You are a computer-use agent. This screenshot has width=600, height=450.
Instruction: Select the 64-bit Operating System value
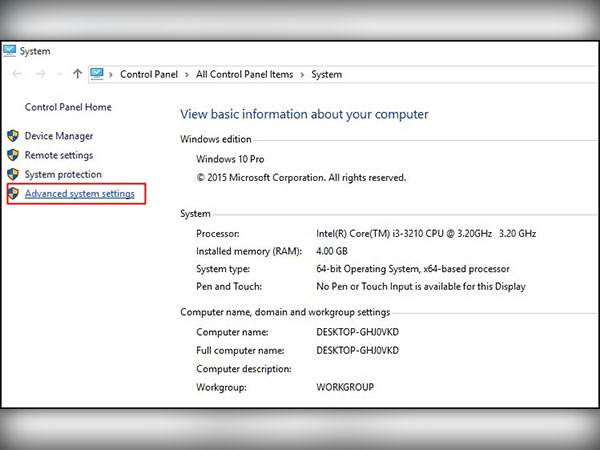(413, 269)
